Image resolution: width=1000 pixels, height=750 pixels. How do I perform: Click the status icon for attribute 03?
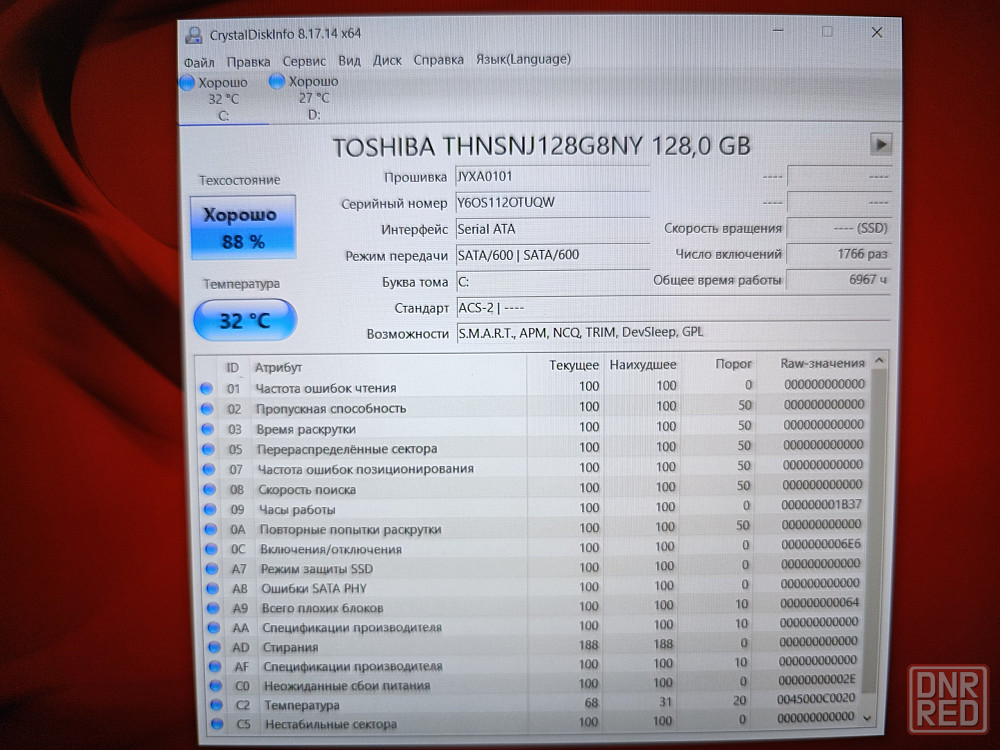[207, 429]
